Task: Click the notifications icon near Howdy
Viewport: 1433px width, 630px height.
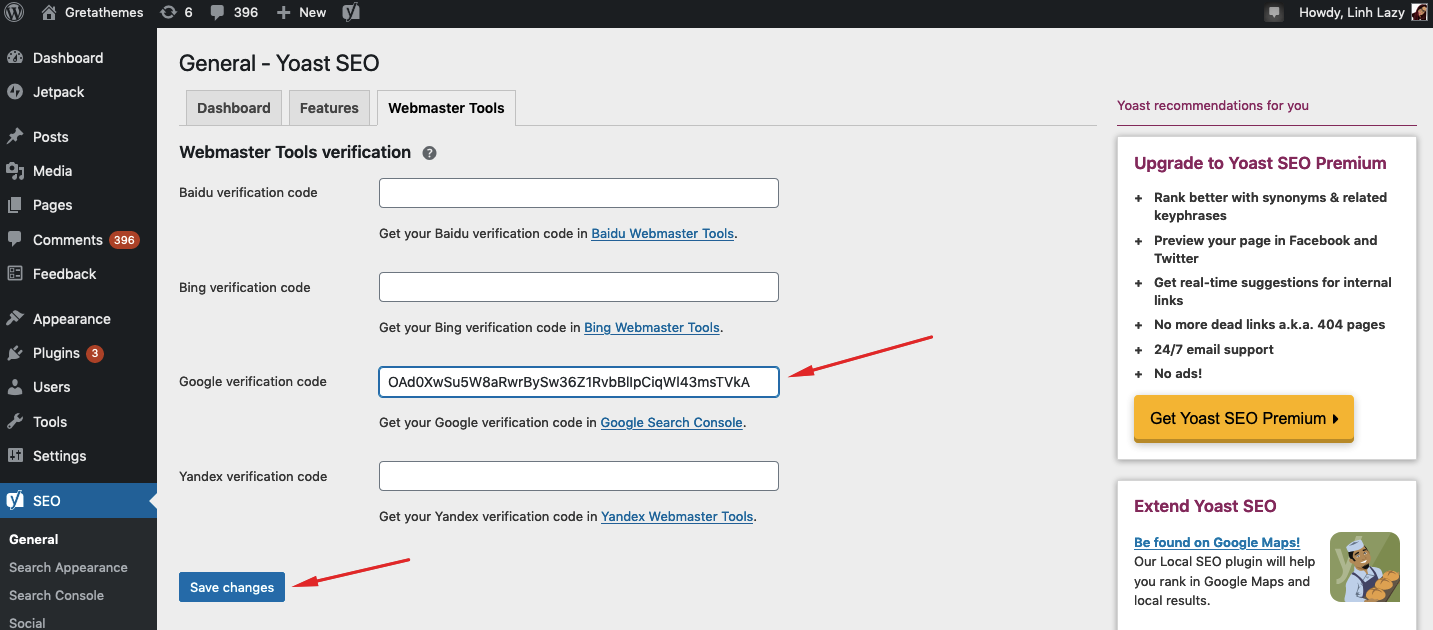Action: (x=1273, y=13)
